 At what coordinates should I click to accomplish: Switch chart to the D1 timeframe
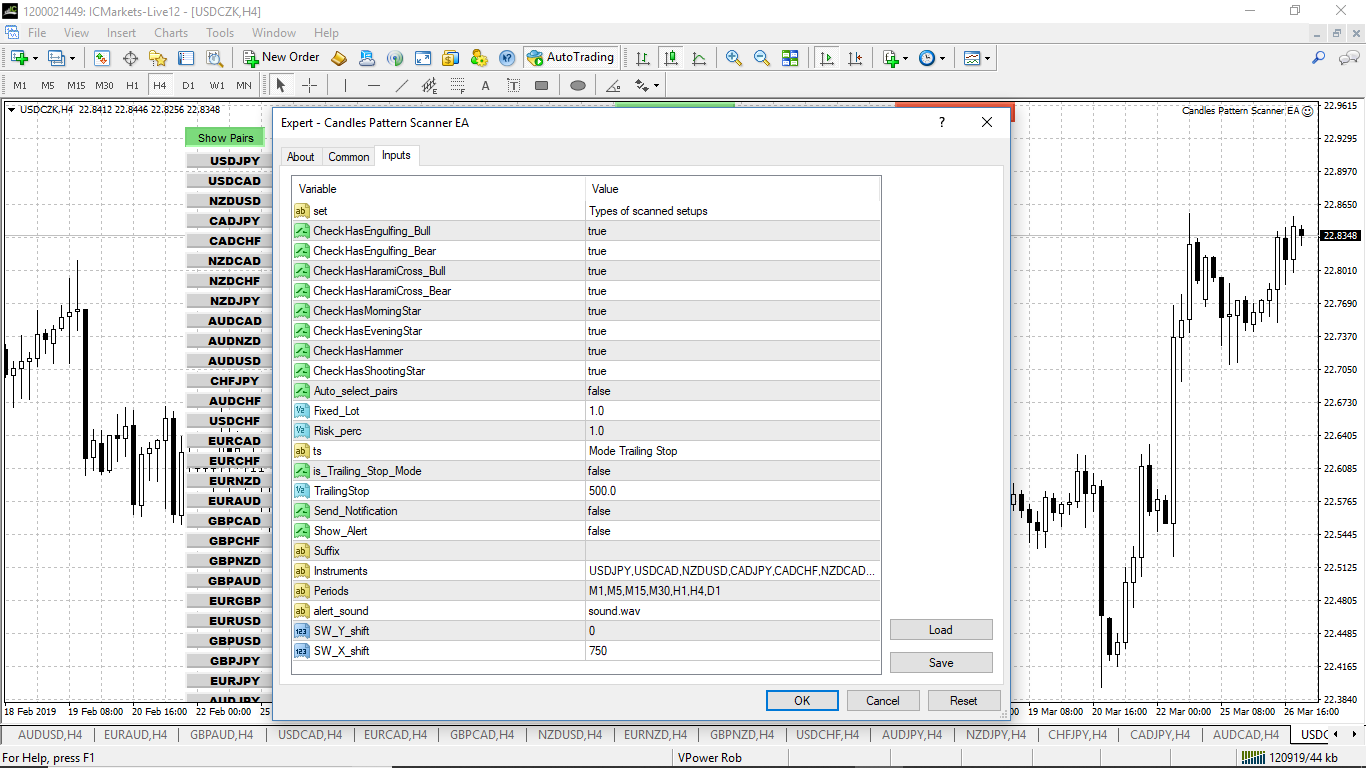(188, 85)
